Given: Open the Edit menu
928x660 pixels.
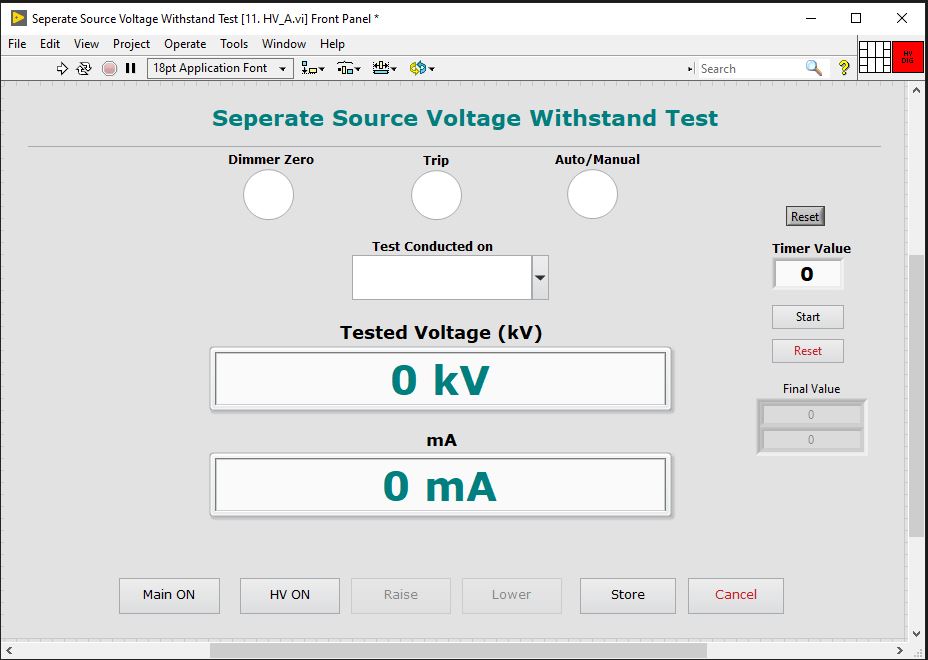Looking at the screenshot, I should [x=50, y=44].
